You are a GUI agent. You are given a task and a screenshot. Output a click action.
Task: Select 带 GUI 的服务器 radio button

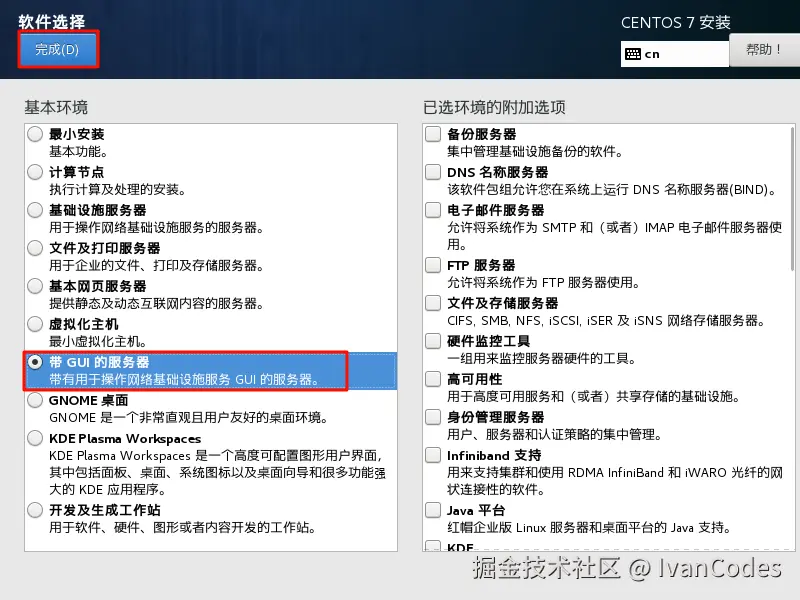(x=35, y=362)
